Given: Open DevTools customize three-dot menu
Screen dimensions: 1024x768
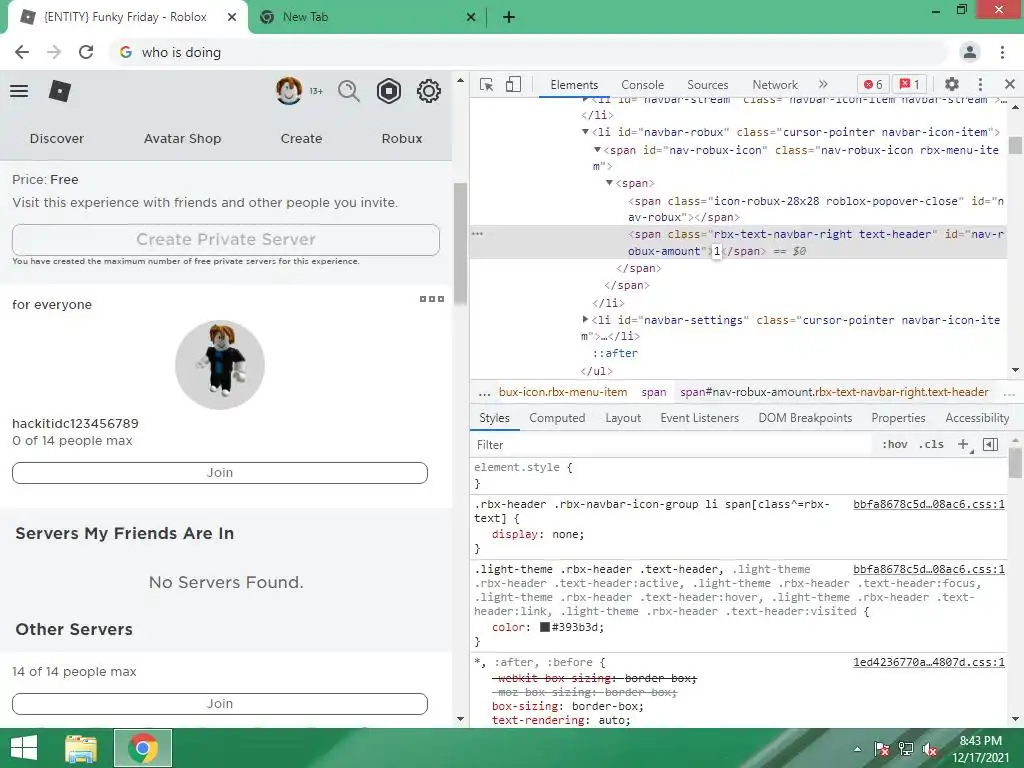Looking at the screenshot, I should click(980, 84).
